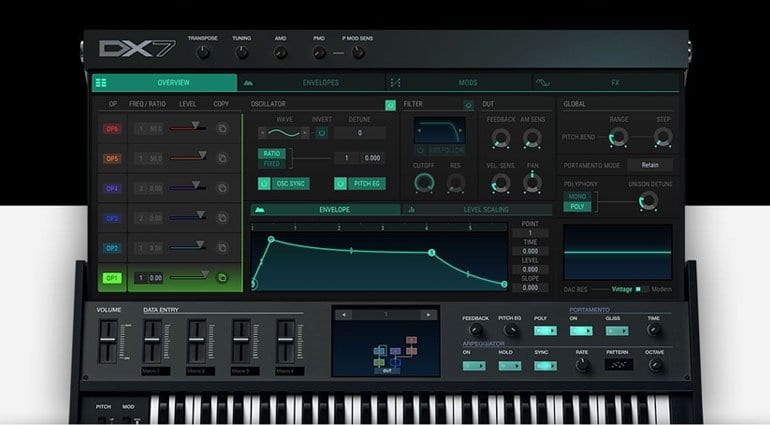Click the Out Feedback knob
The image size is (770, 425).
click(x=500, y=139)
